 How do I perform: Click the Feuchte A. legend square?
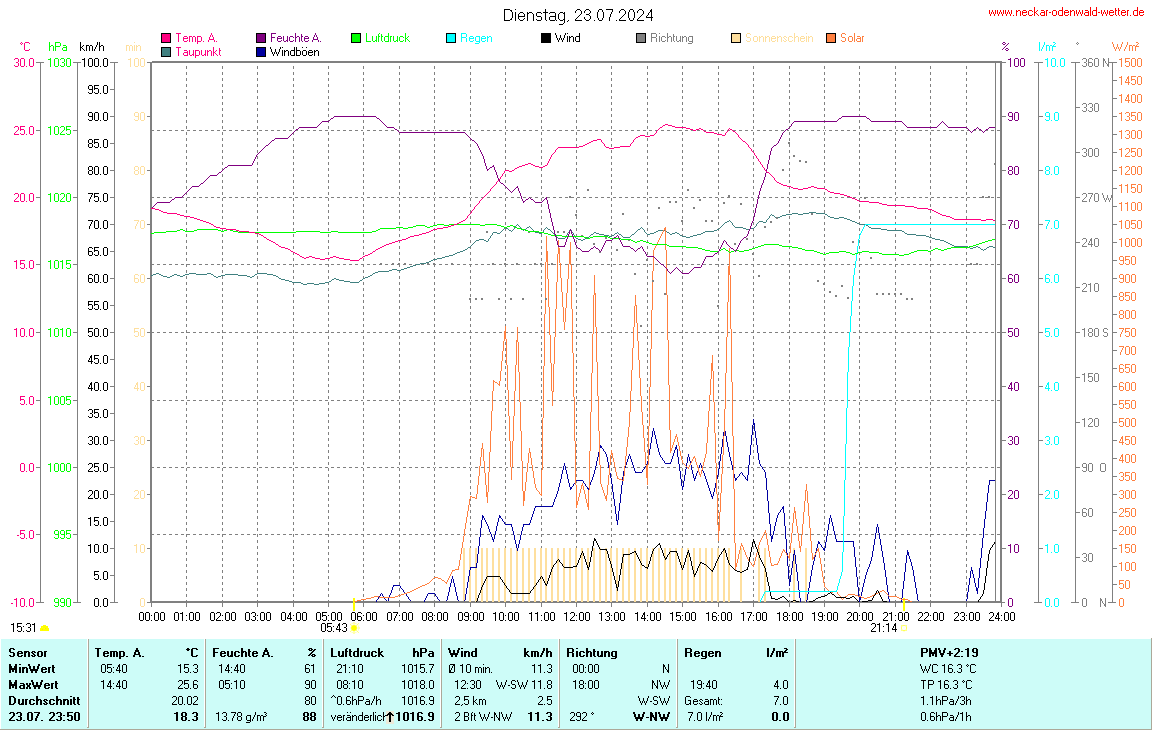[x=261, y=38]
